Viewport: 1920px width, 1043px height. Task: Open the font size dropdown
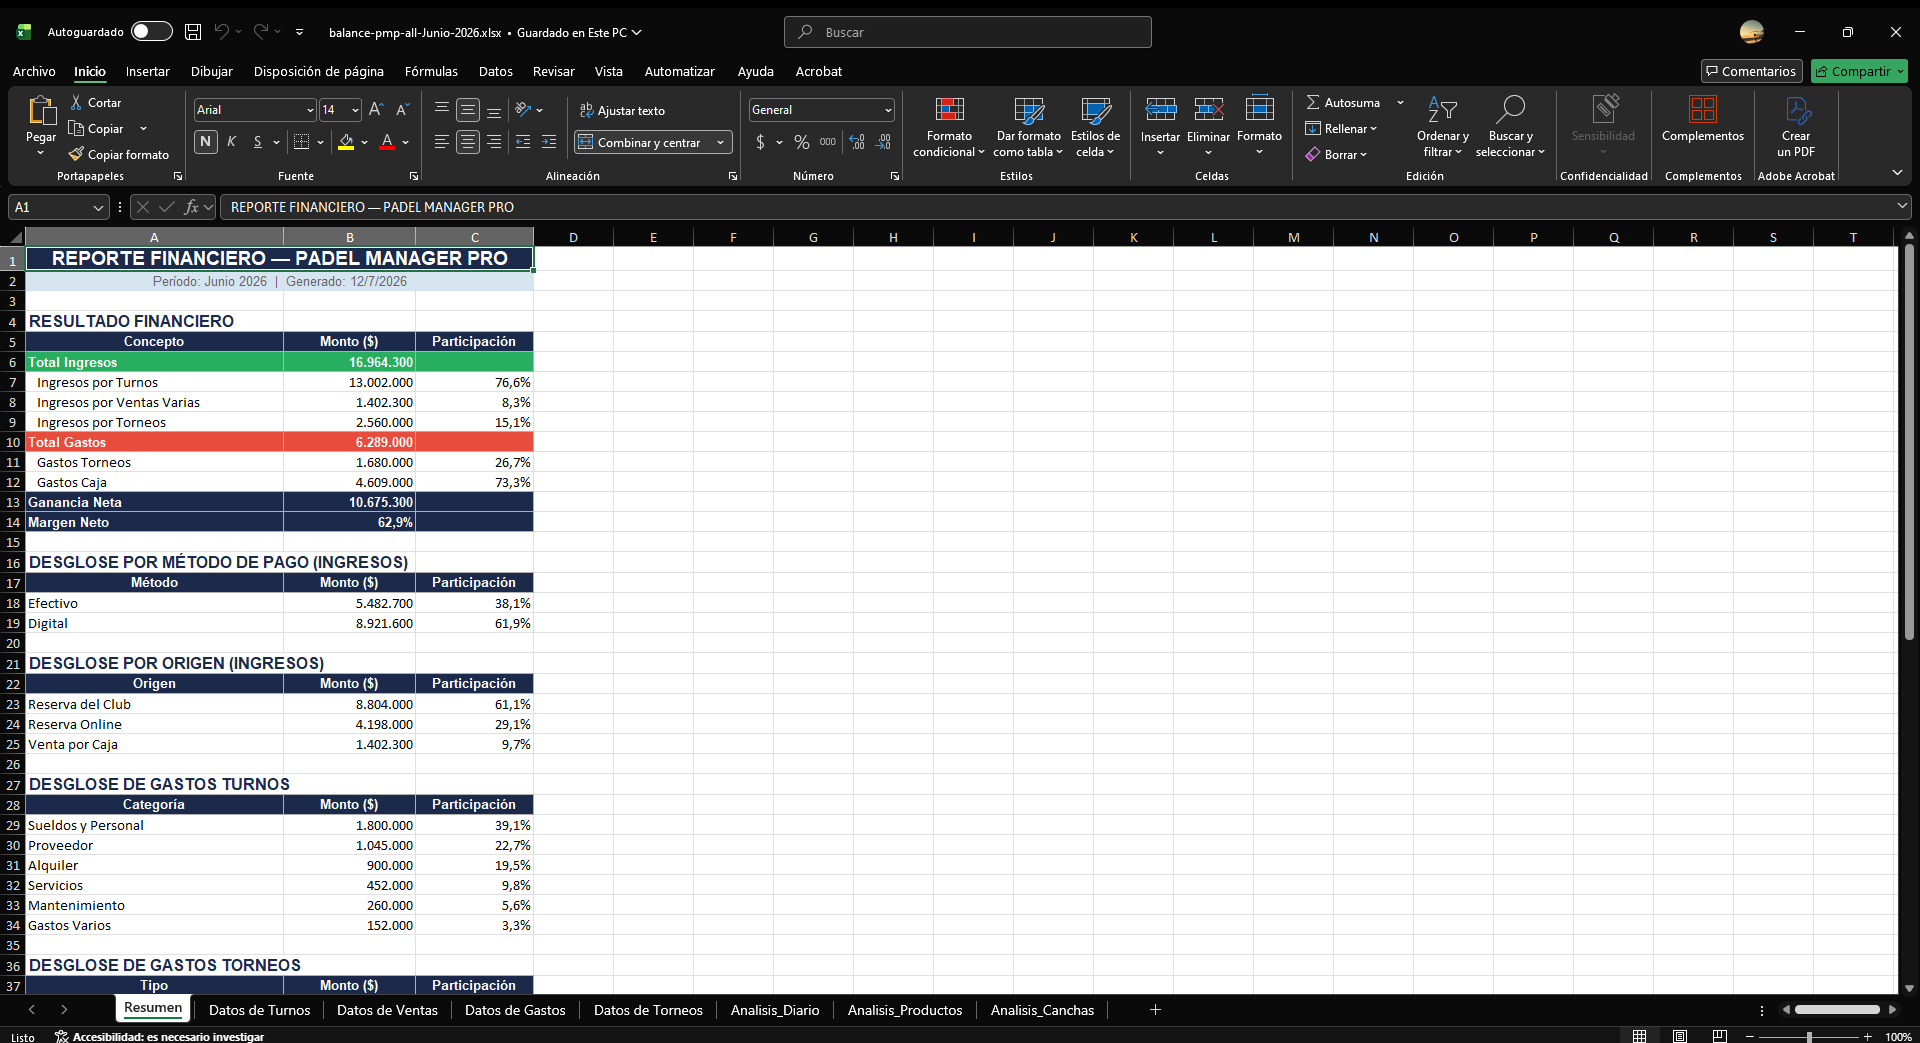coord(355,110)
